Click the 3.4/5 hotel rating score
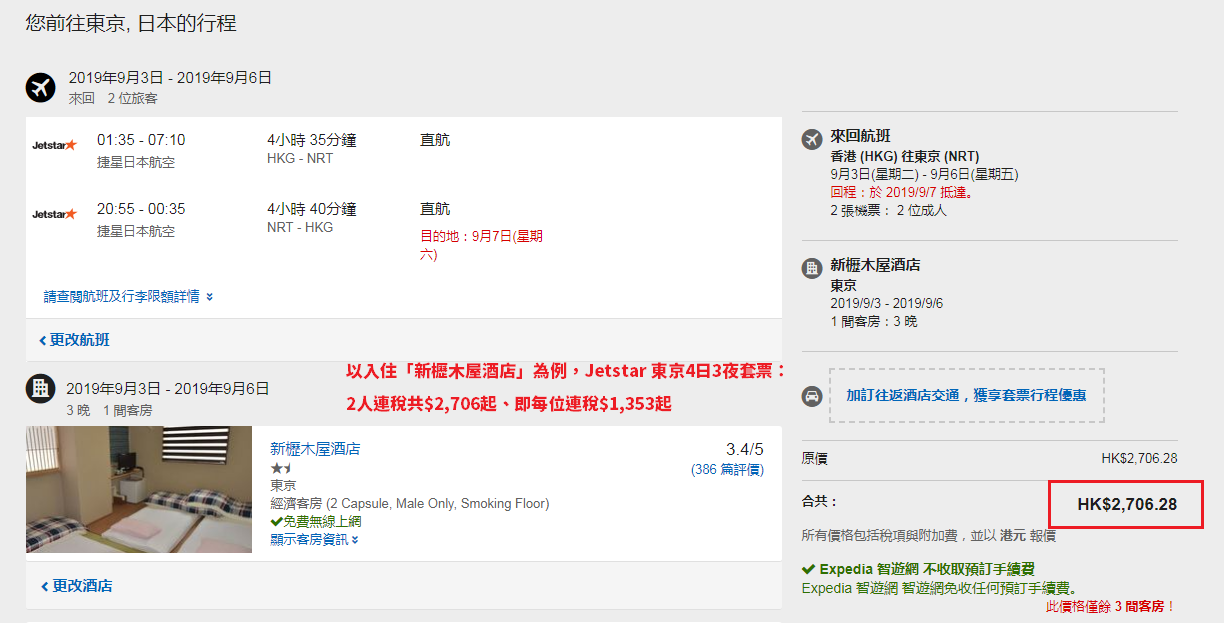The image size is (1224, 623). (745, 449)
